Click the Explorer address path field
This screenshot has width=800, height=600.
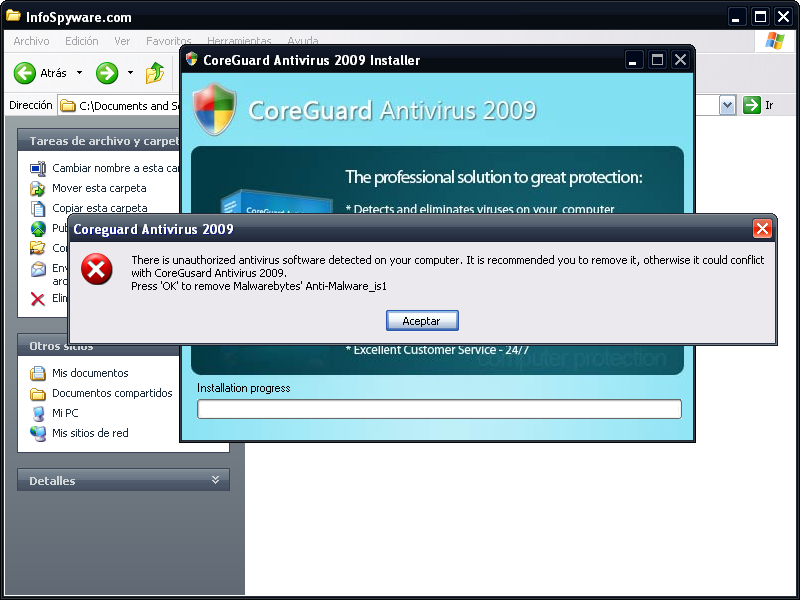coord(119,106)
